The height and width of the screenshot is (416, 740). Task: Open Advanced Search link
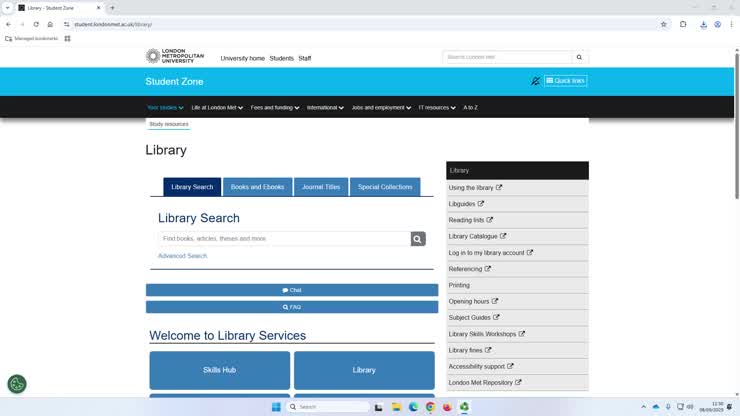click(x=182, y=256)
